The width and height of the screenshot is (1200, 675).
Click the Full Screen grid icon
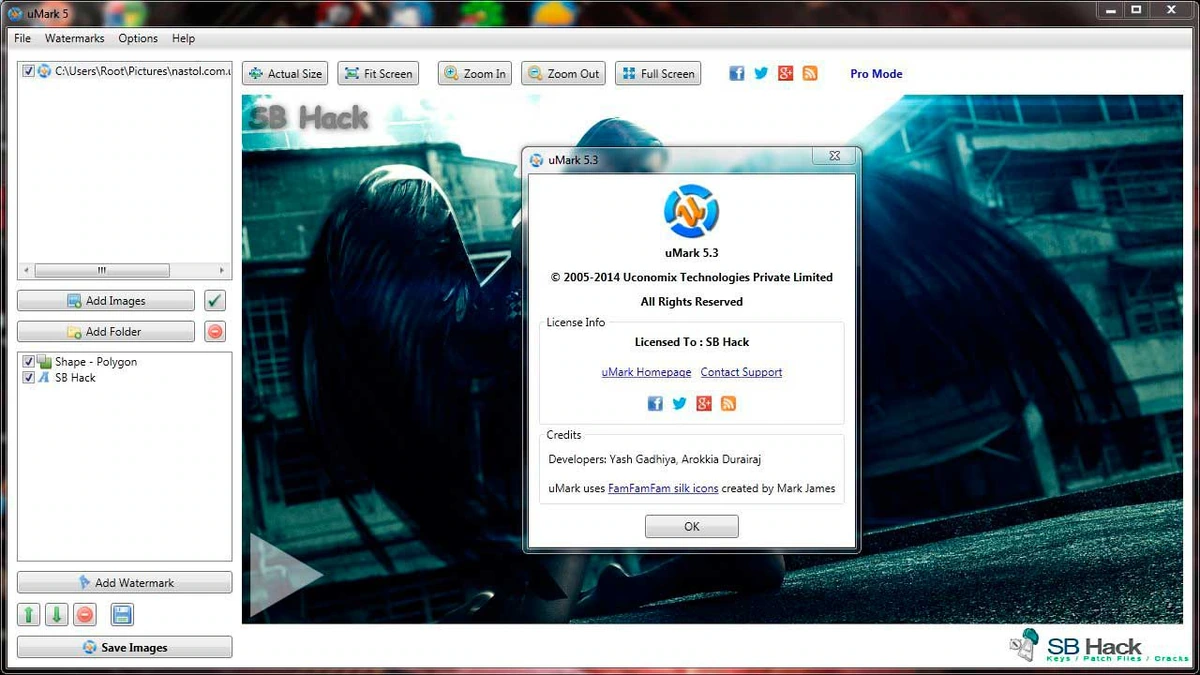(628, 73)
